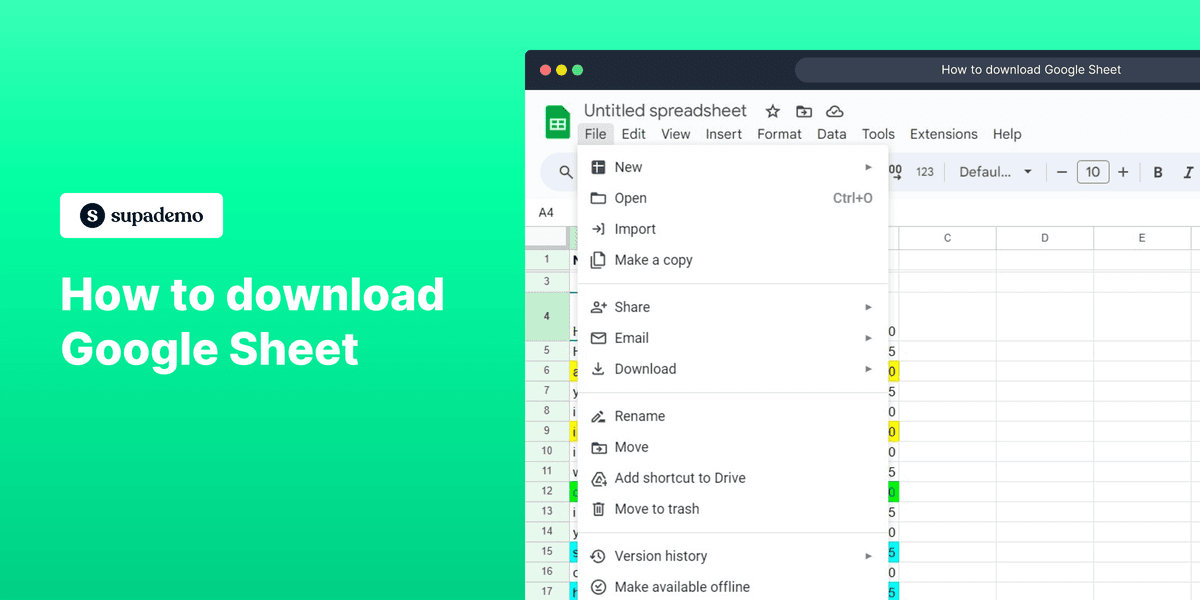Open the Default font dropdown
The width and height of the screenshot is (1200, 600).
pyautogui.click(x=994, y=171)
